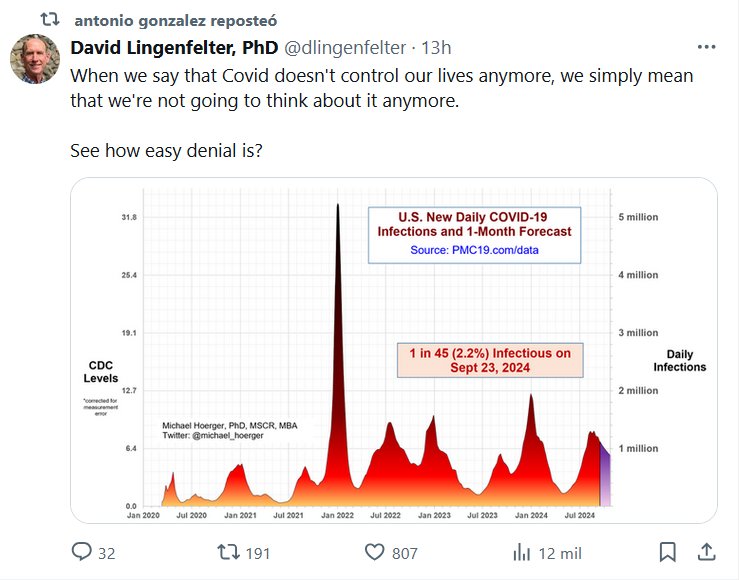Viewport: 740px width, 580px height.
Task: Bookmark this tweet
Action: click(668, 552)
